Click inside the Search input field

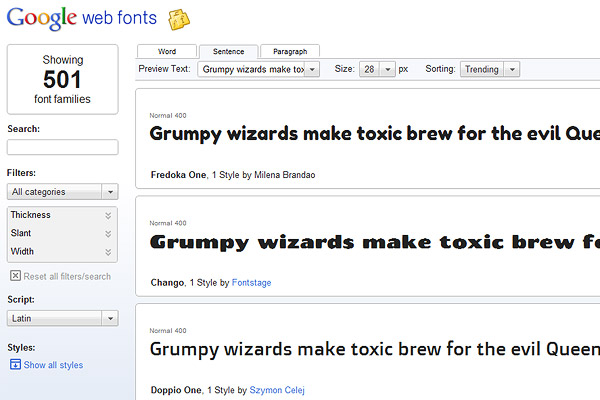coord(62,147)
